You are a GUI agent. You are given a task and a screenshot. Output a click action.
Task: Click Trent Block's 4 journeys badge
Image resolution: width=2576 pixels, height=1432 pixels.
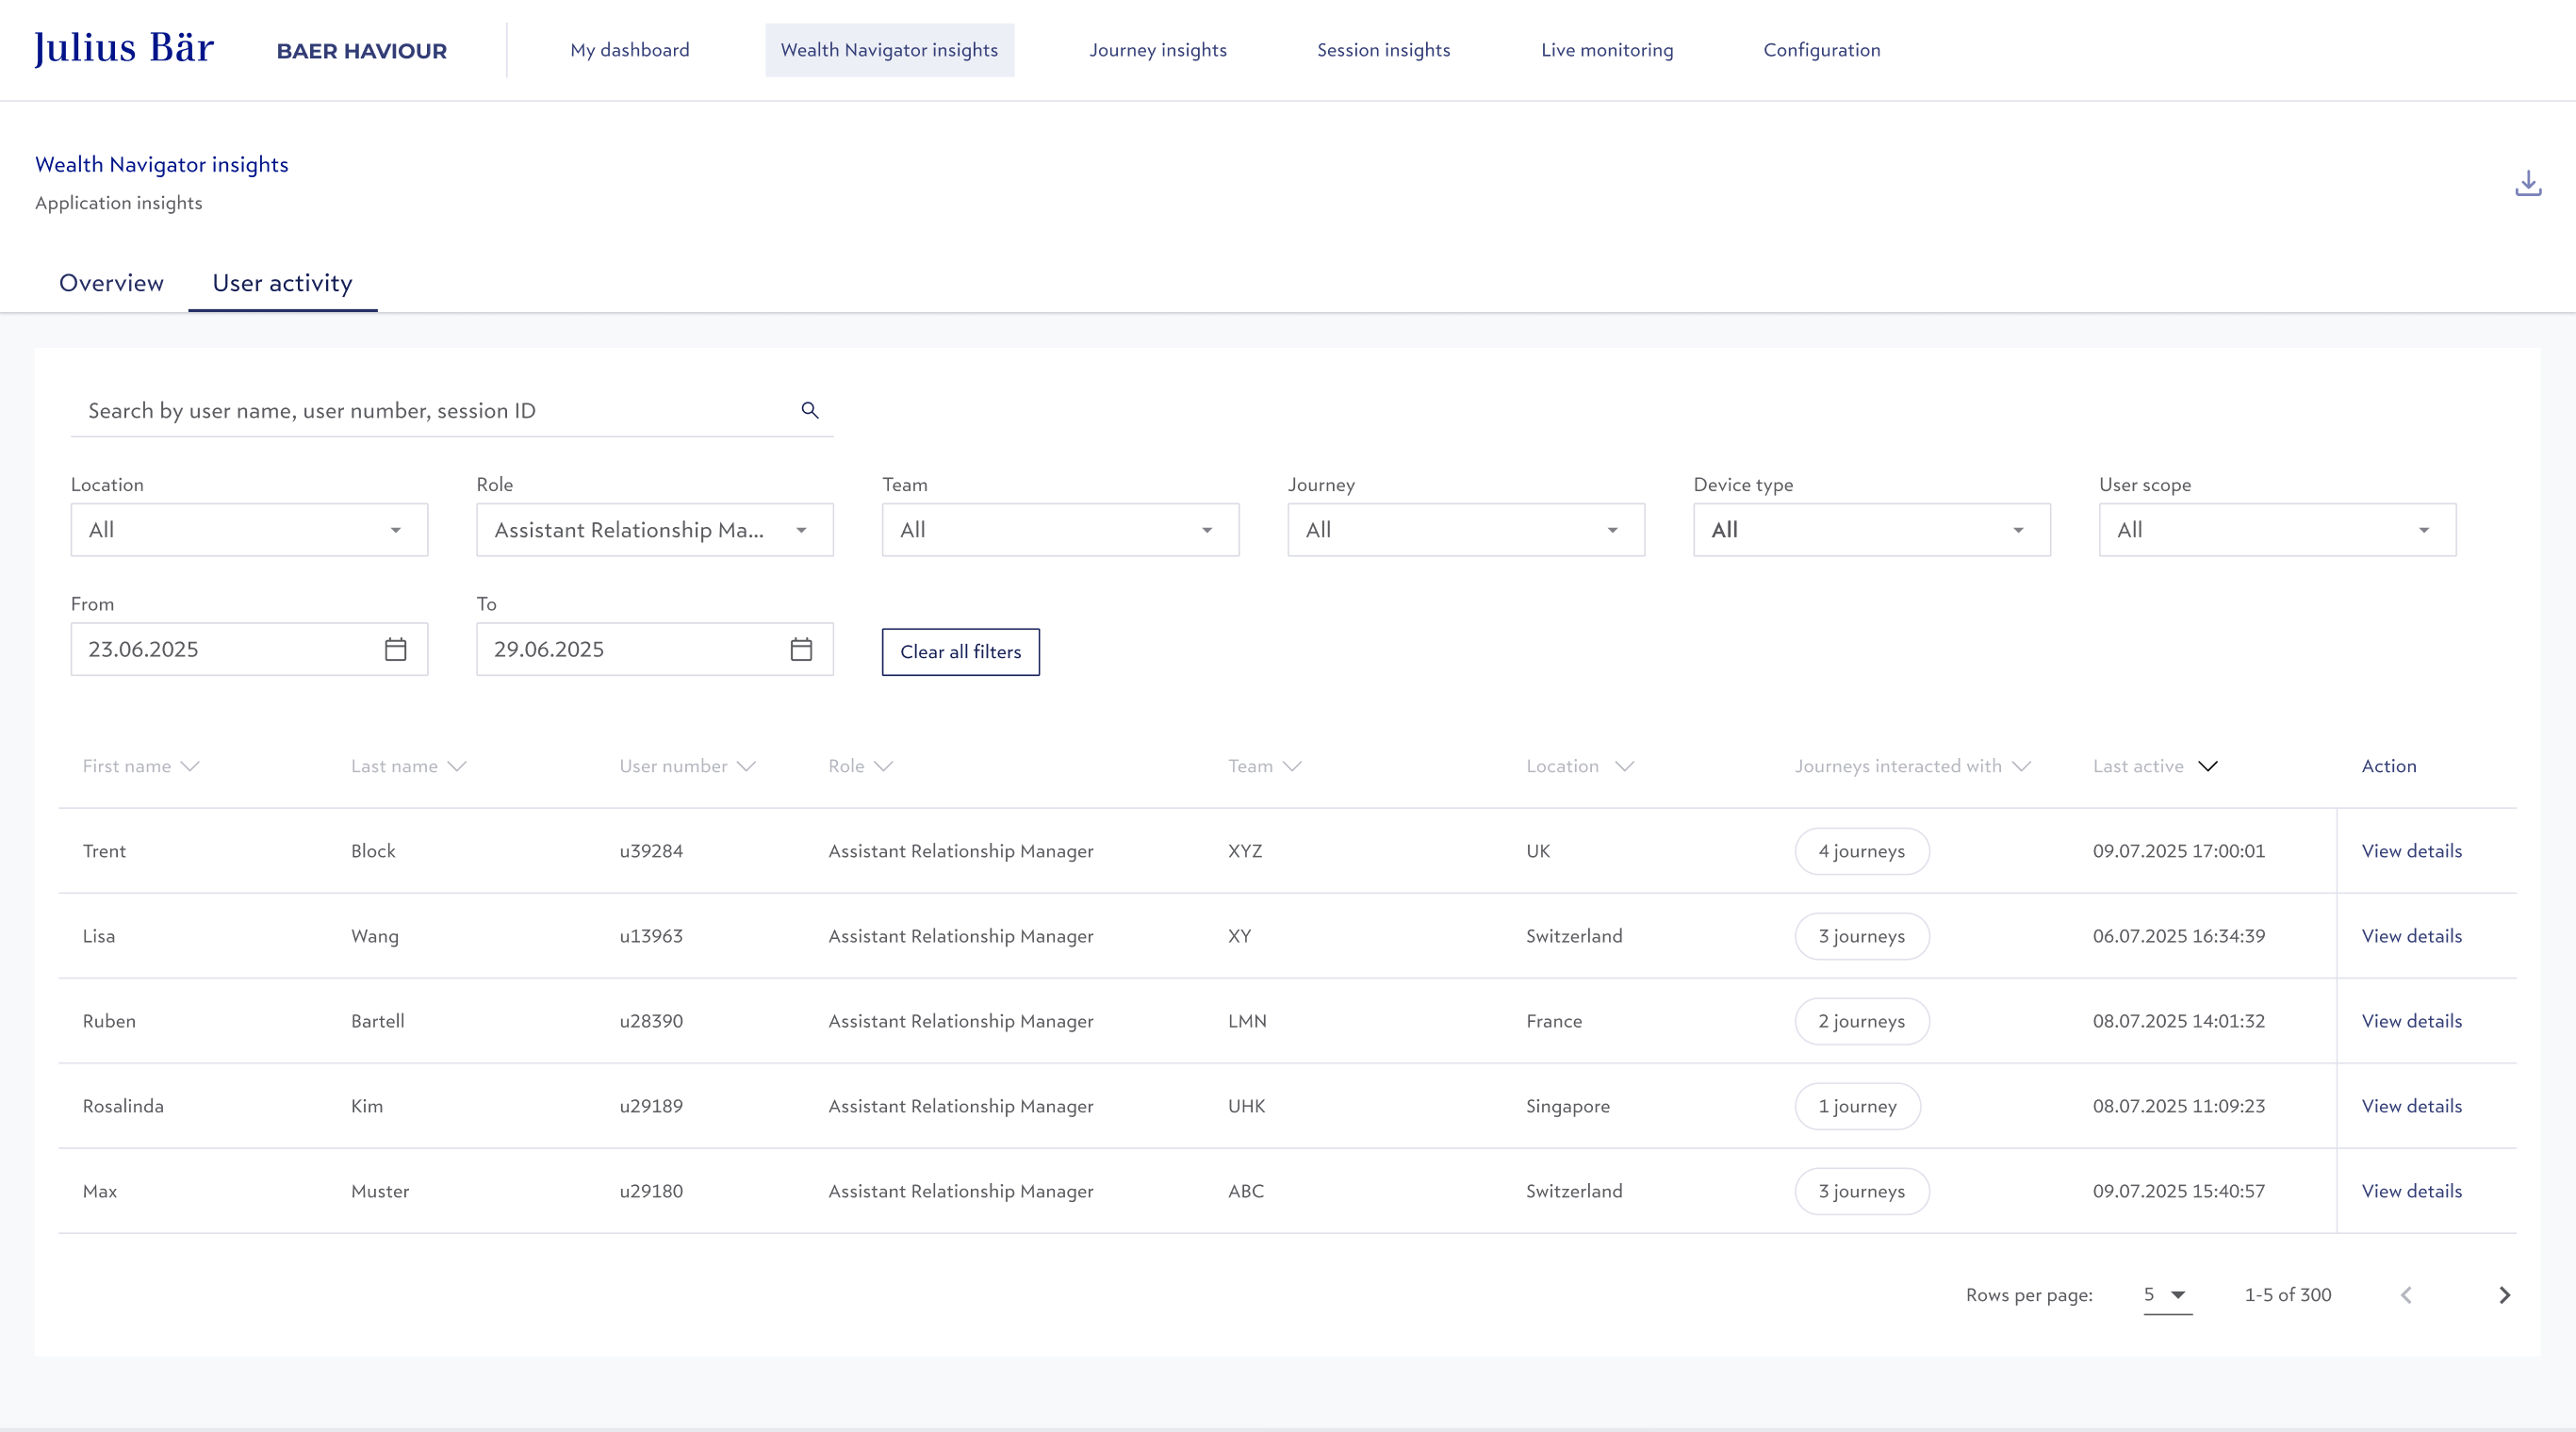click(x=1861, y=851)
